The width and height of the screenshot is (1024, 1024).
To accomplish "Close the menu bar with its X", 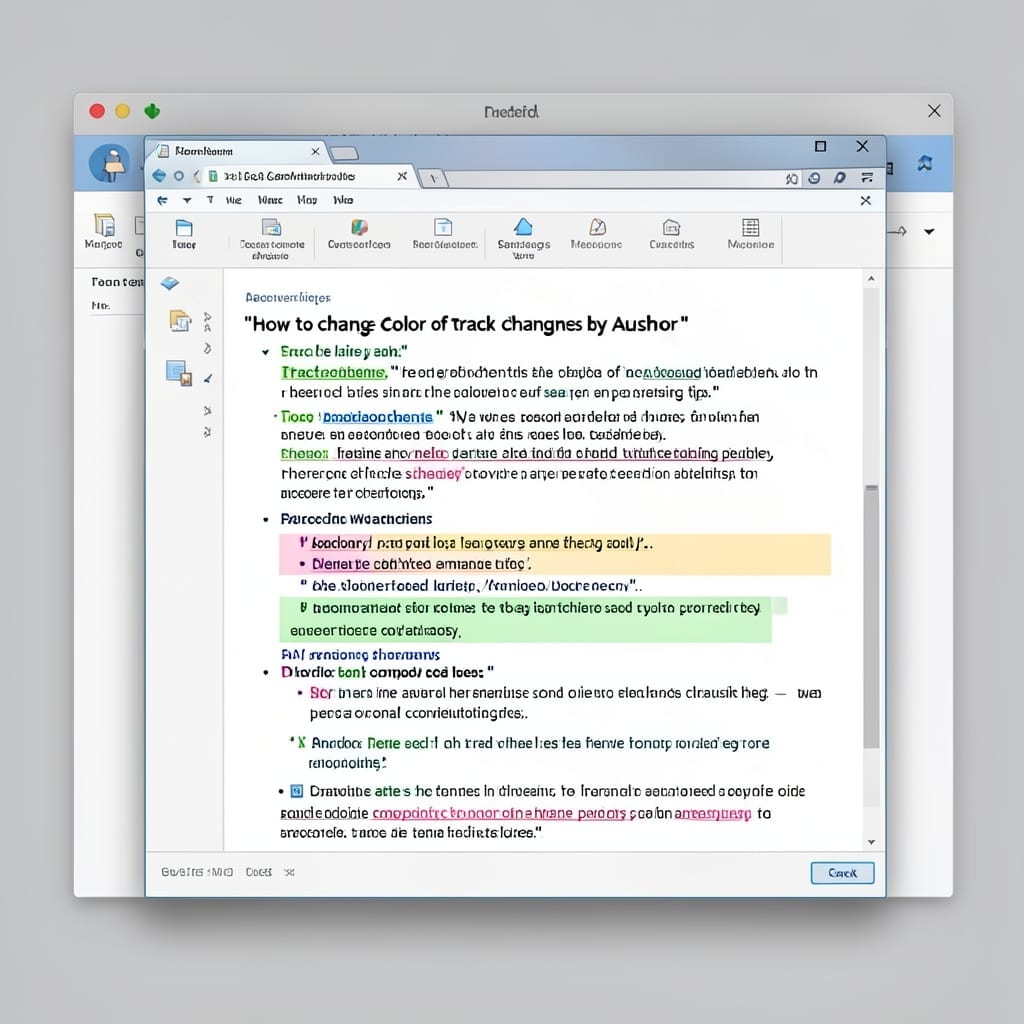I will (x=865, y=200).
